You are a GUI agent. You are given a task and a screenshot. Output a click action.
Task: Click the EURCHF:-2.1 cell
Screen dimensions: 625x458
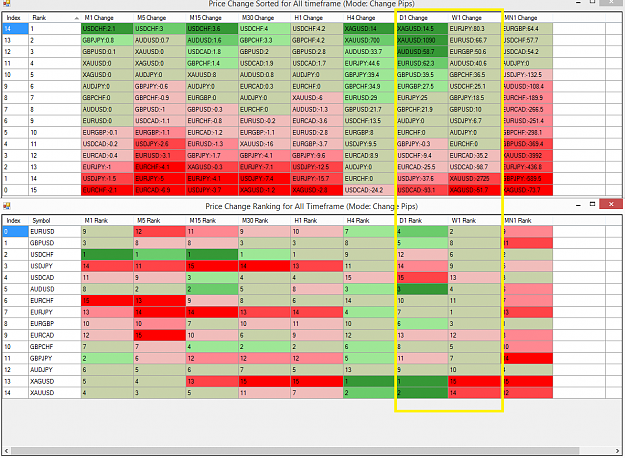pyautogui.click(x=107, y=190)
